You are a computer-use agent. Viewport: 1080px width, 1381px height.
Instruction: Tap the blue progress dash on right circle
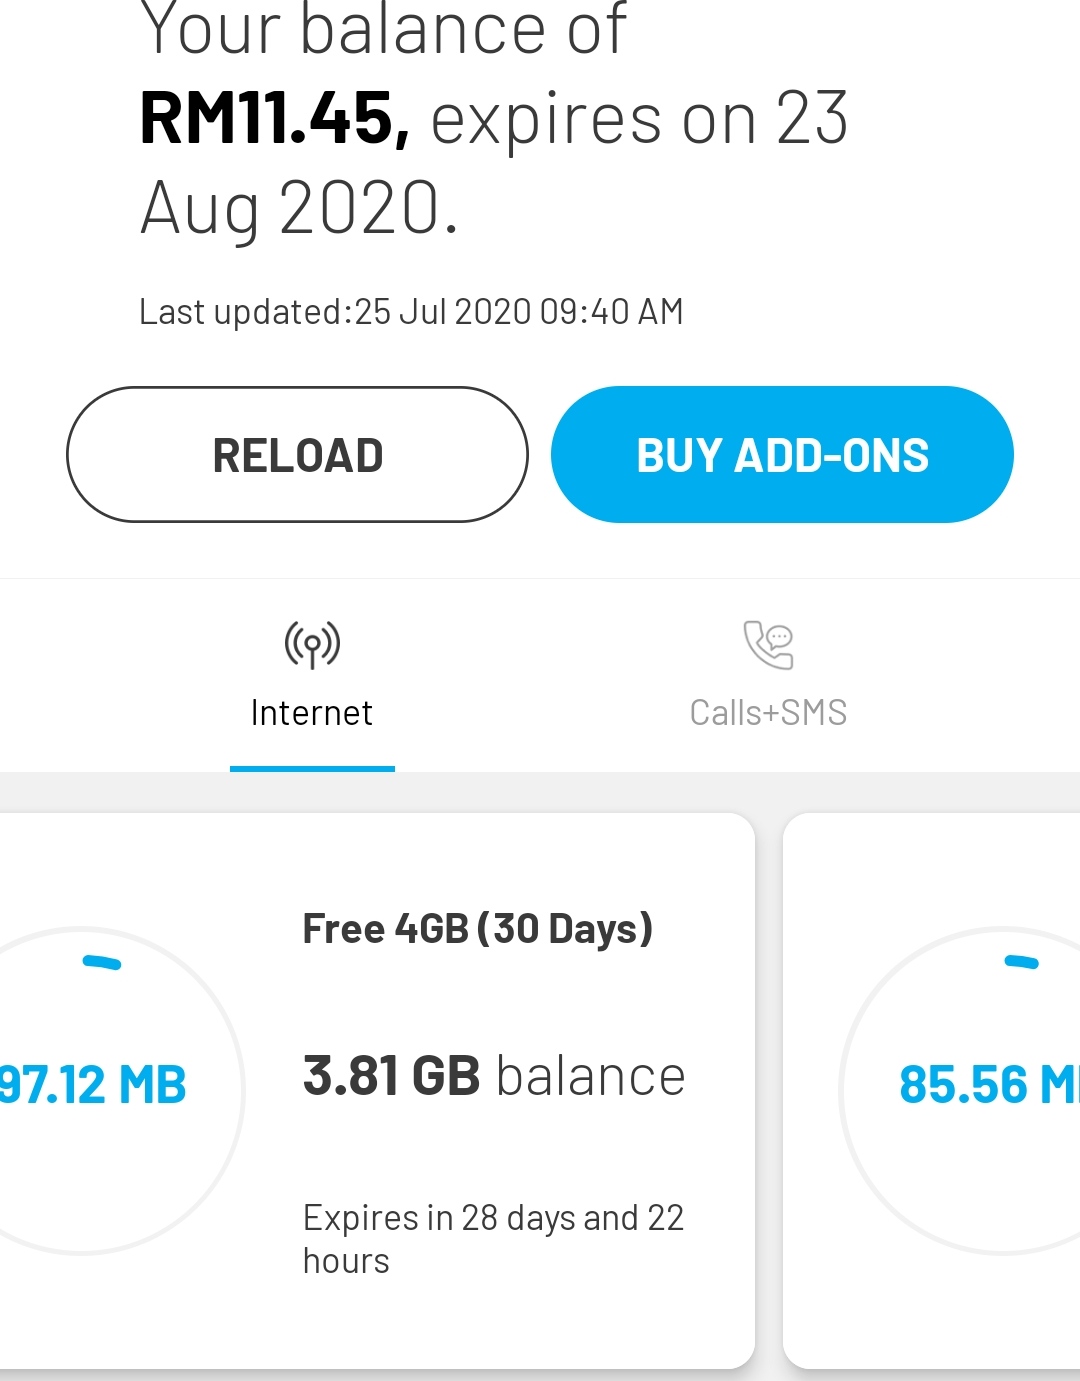(x=1021, y=962)
